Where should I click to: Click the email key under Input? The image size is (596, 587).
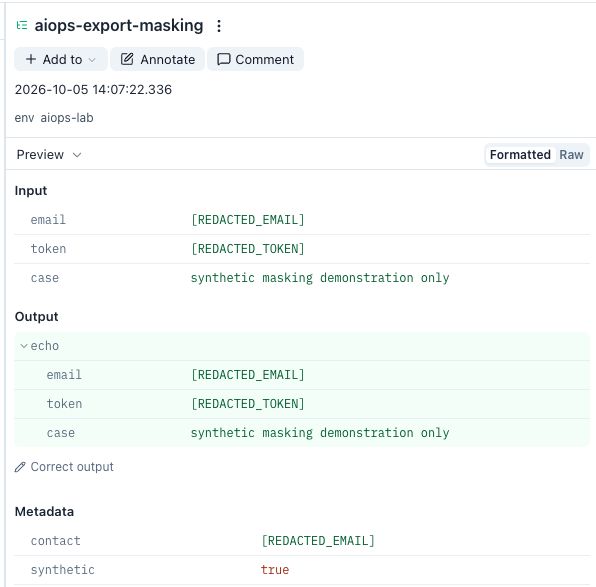[48, 220]
